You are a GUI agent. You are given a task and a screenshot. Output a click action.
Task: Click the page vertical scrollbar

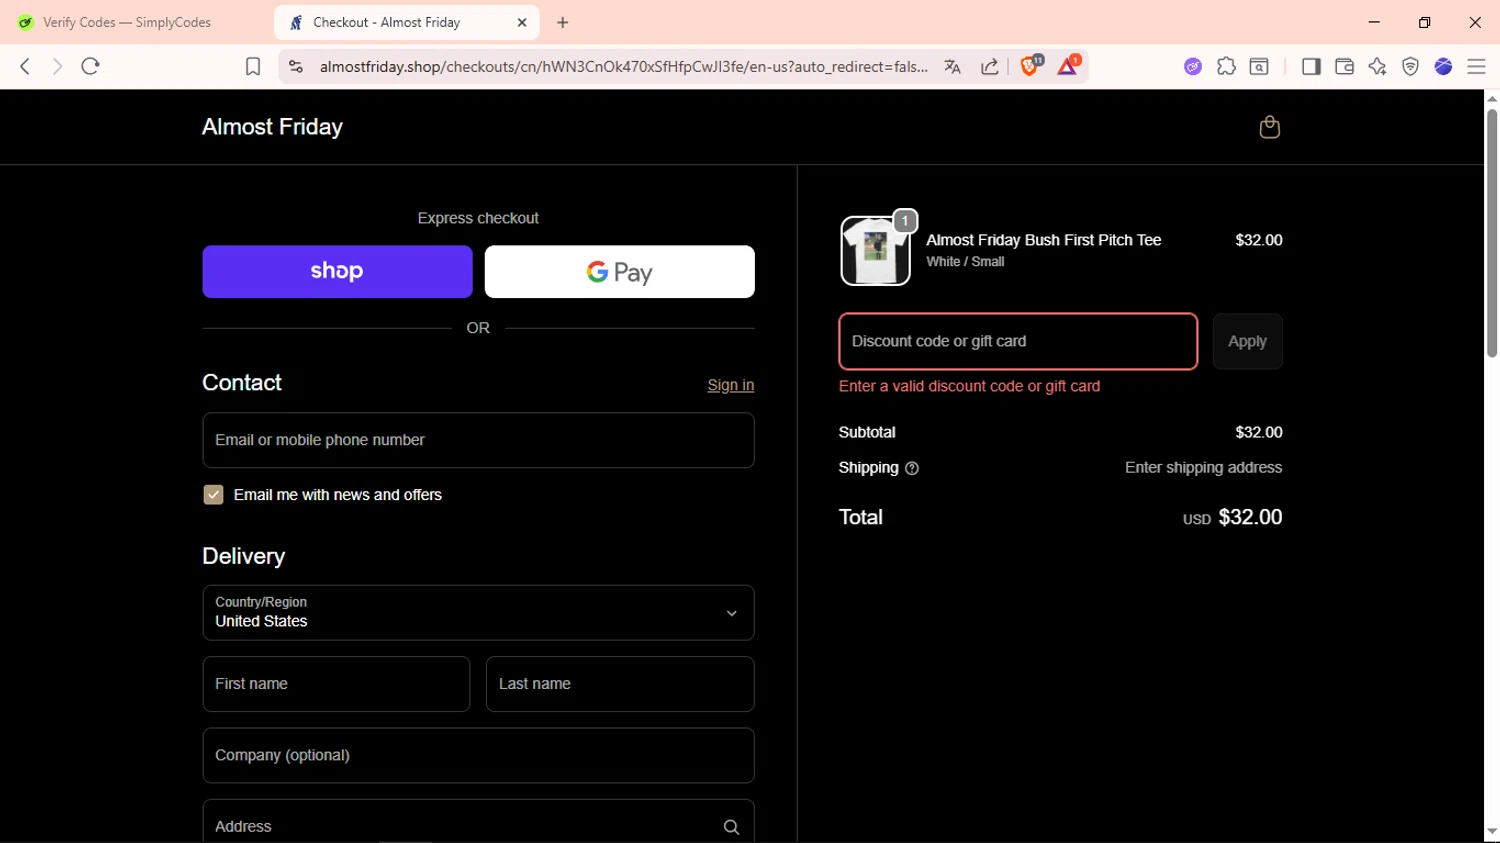pyautogui.click(x=1492, y=234)
